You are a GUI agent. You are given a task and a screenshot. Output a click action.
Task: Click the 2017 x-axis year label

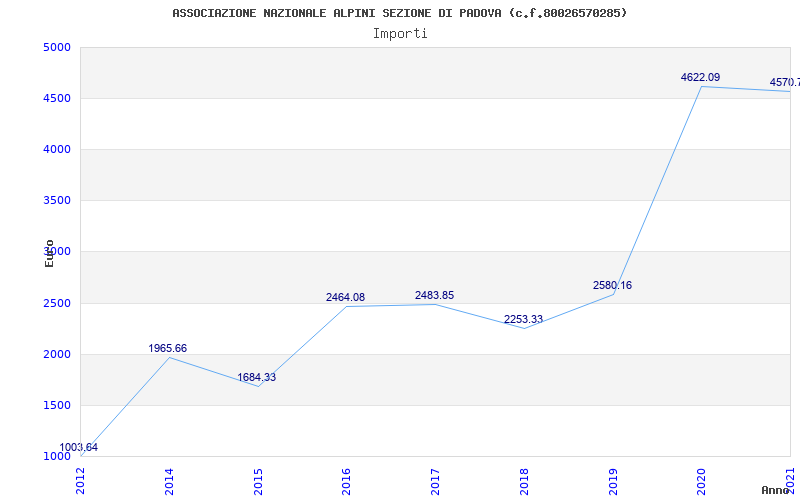tap(435, 482)
